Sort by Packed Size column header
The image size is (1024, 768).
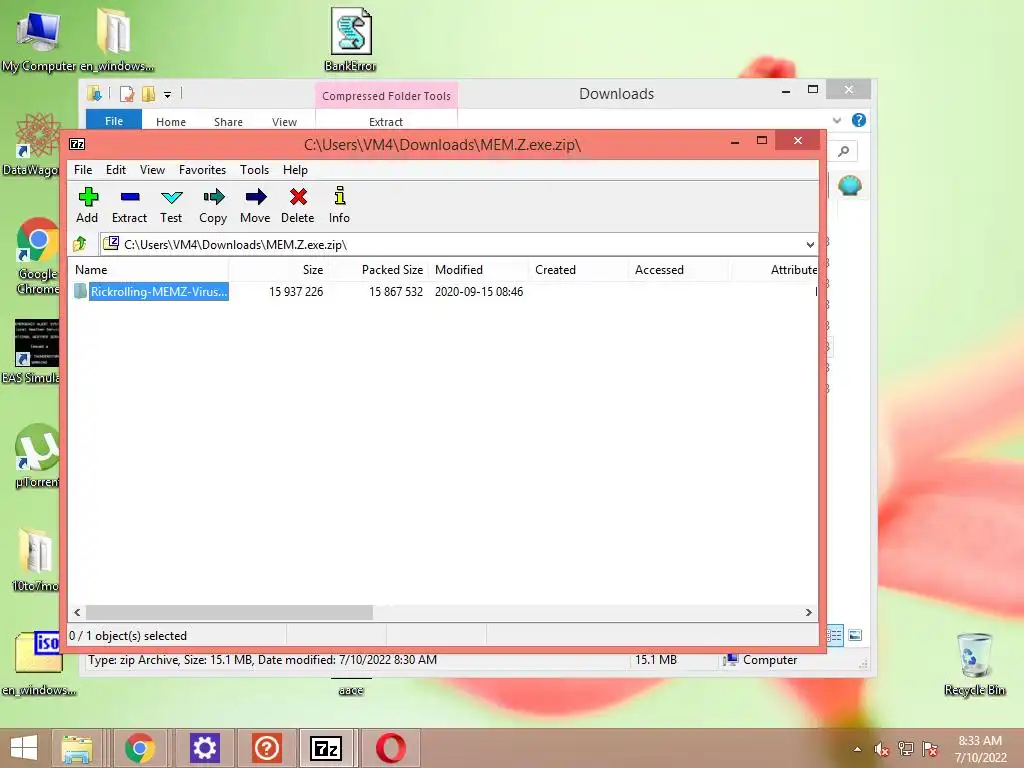coord(378,270)
